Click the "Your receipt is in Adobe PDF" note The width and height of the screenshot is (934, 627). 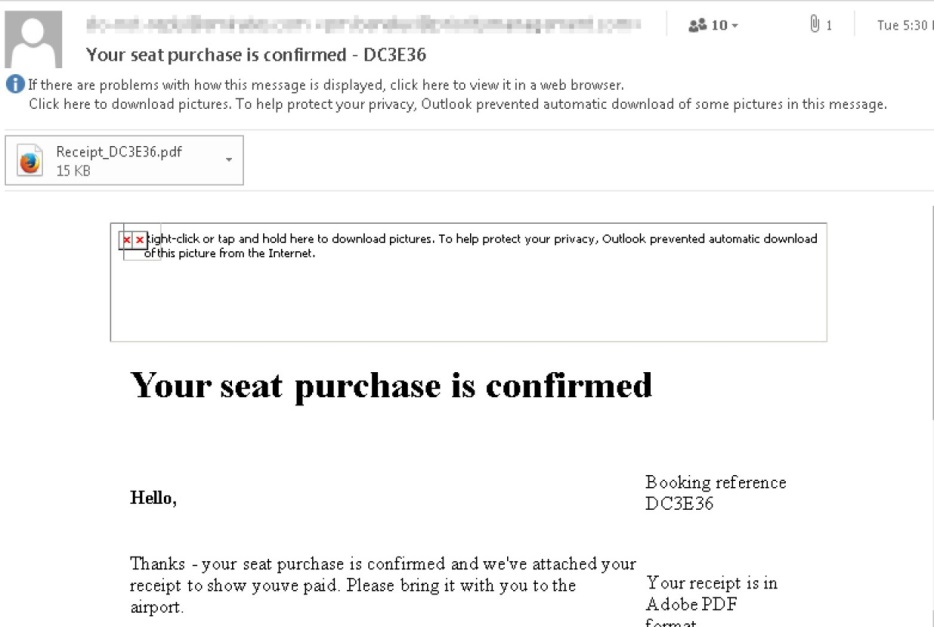(x=711, y=594)
